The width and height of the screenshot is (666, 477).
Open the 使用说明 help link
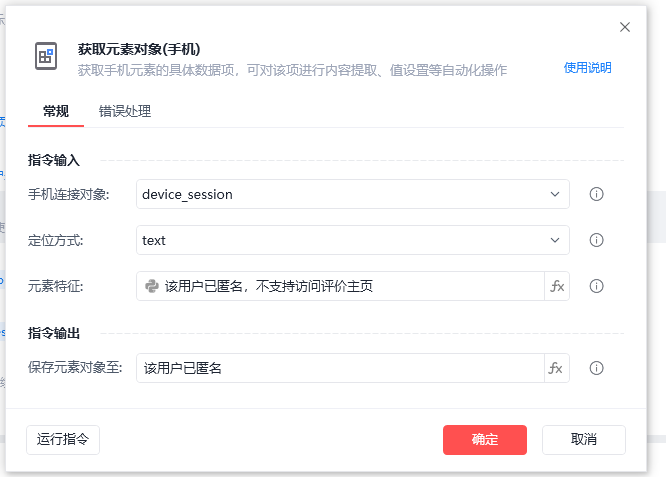[x=587, y=68]
